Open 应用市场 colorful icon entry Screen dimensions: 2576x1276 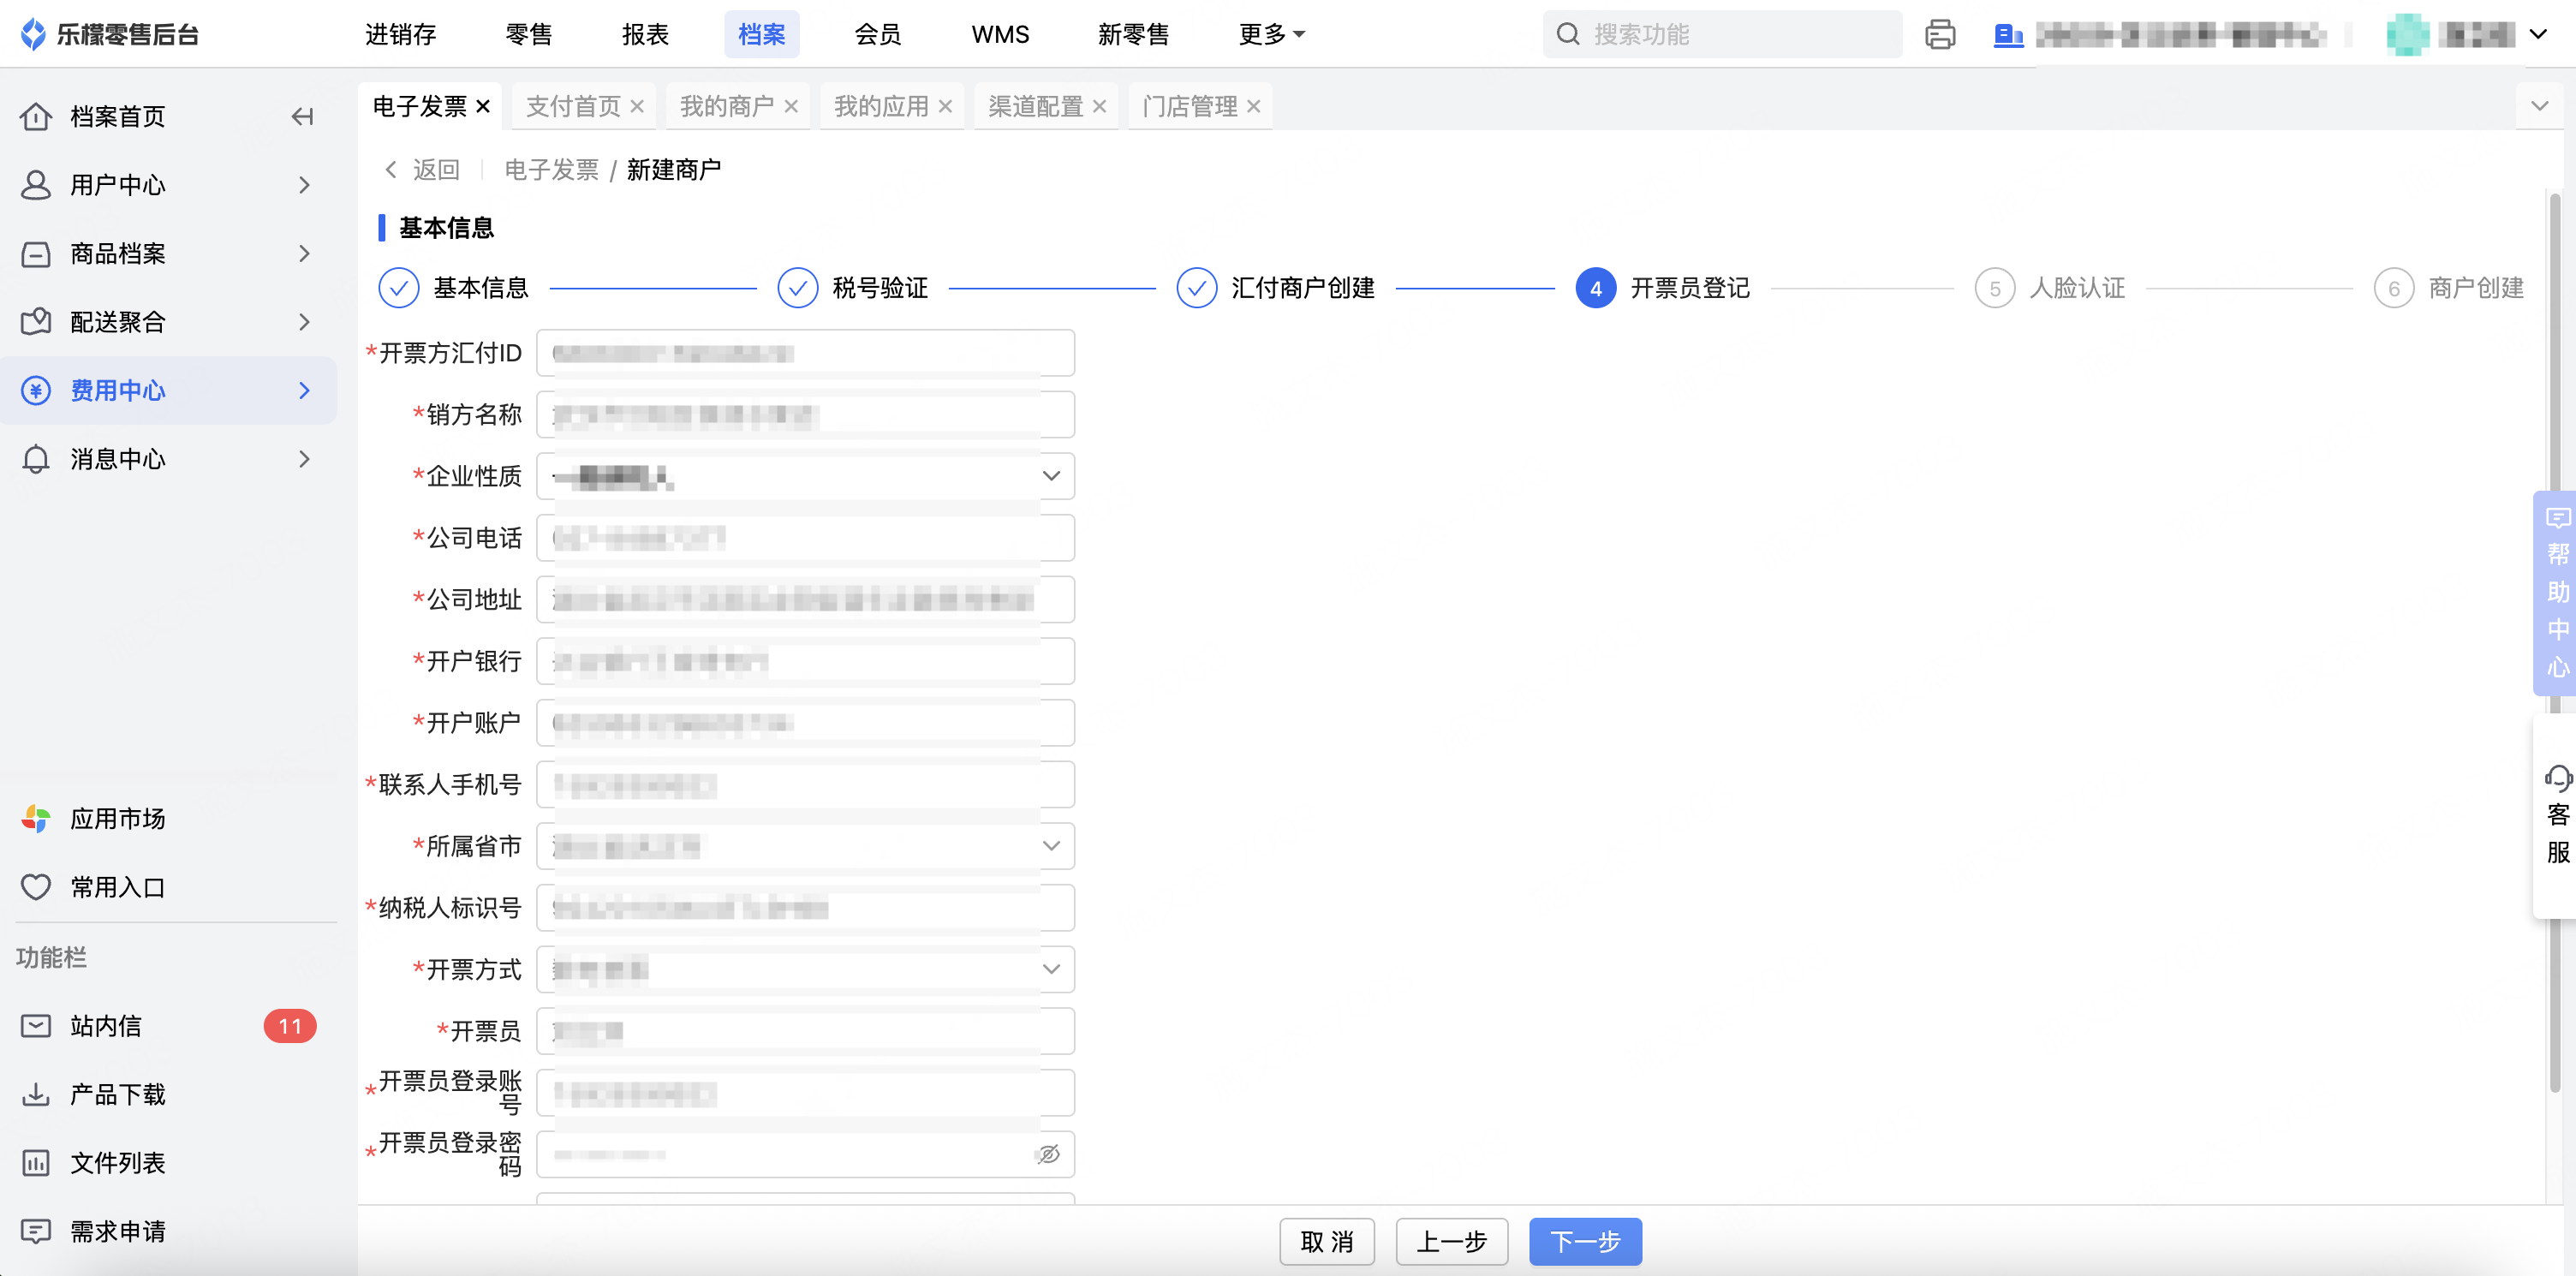coord(36,819)
